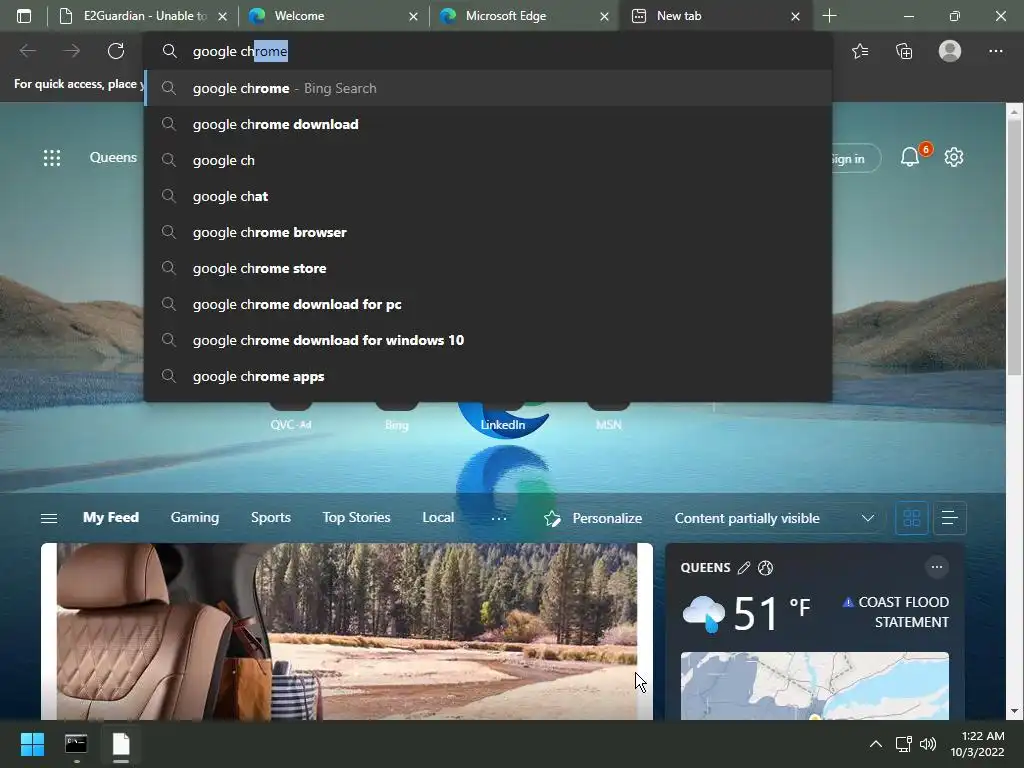Open the apps grid launcher icon
The width and height of the screenshot is (1024, 768).
point(52,157)
